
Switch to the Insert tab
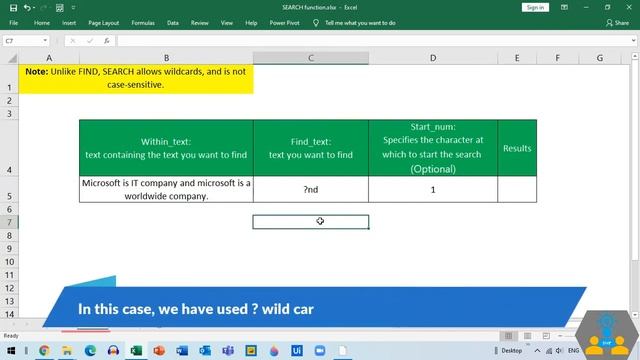point(69,23)
